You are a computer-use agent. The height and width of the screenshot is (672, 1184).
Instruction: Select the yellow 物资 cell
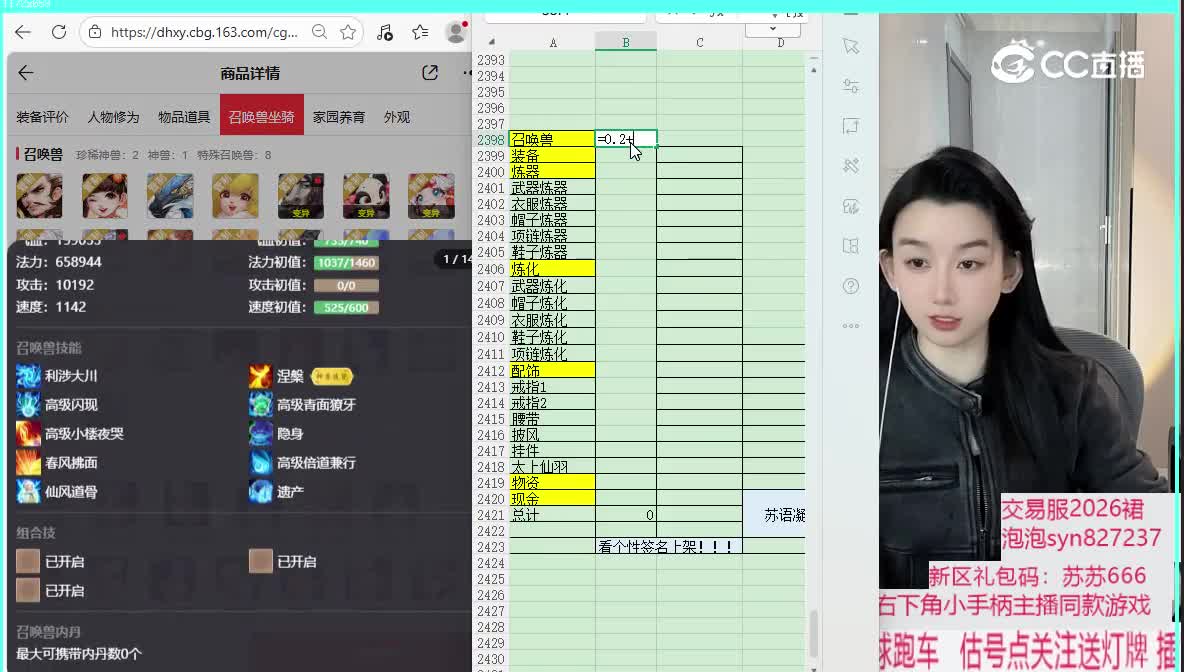(552, 483)
